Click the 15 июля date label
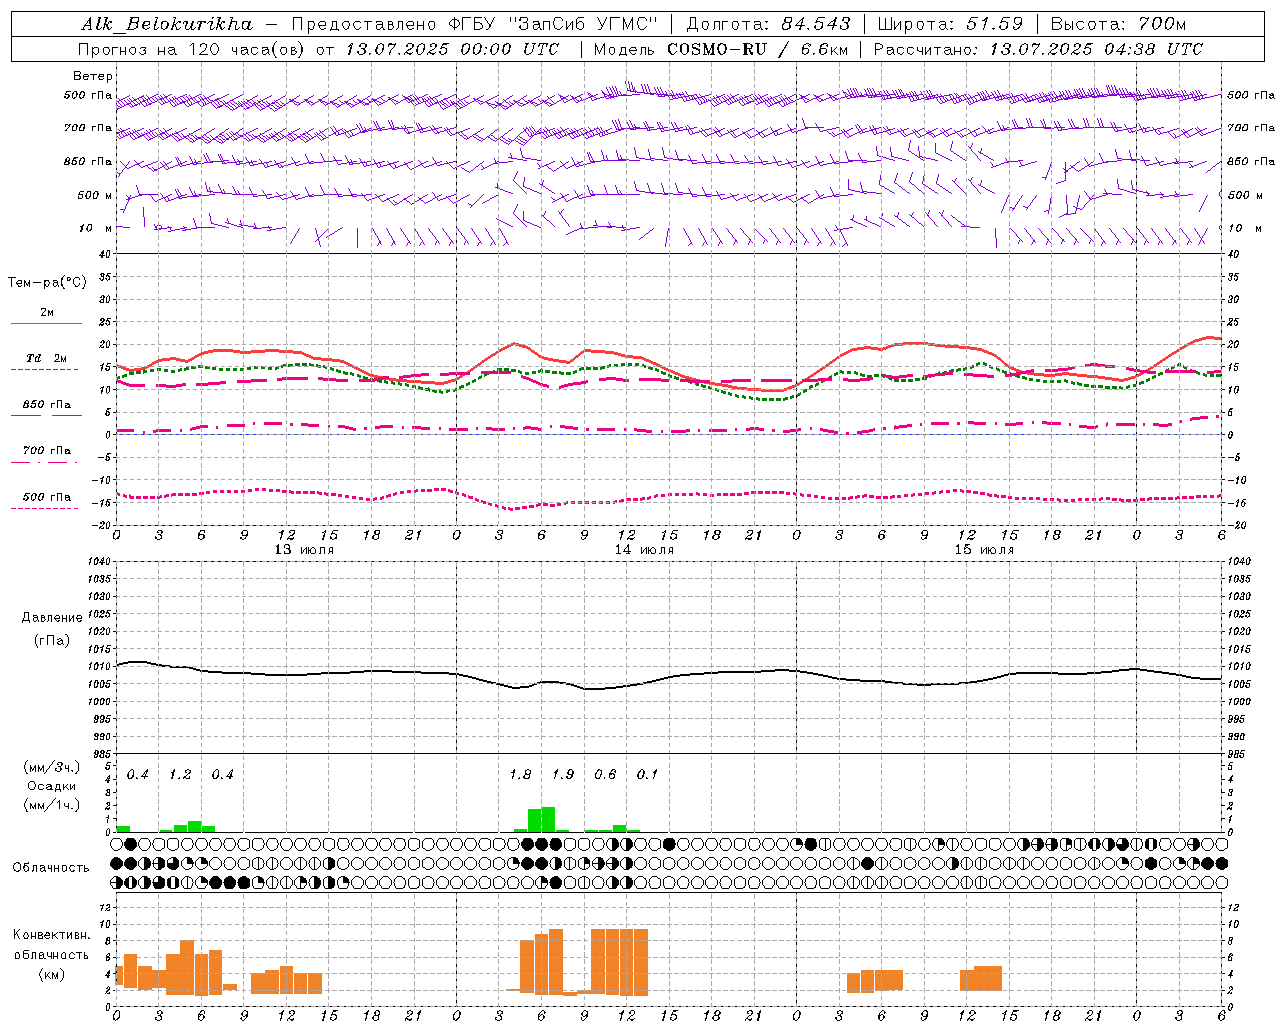This screenshot has height=1024, width=1280. pos(984,550)
